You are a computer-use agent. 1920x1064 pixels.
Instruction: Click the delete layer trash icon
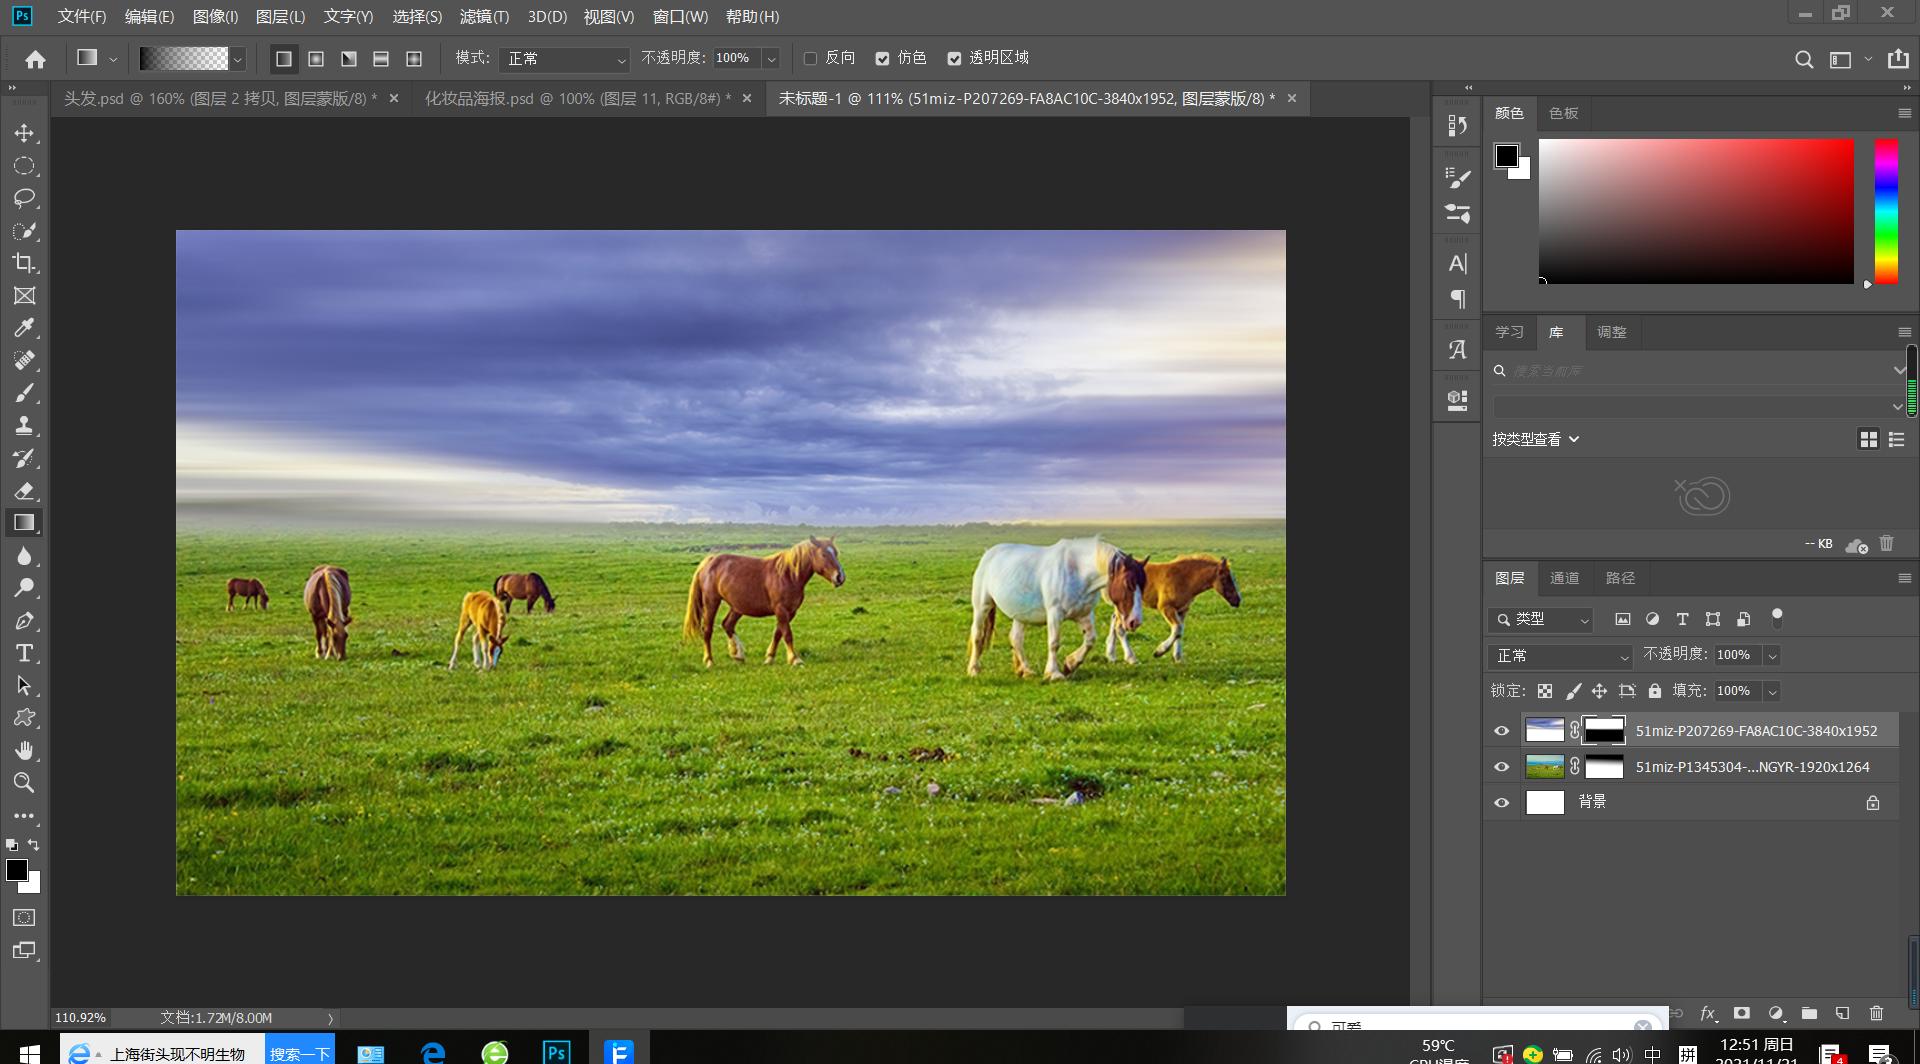(x=1876, y=1013)
